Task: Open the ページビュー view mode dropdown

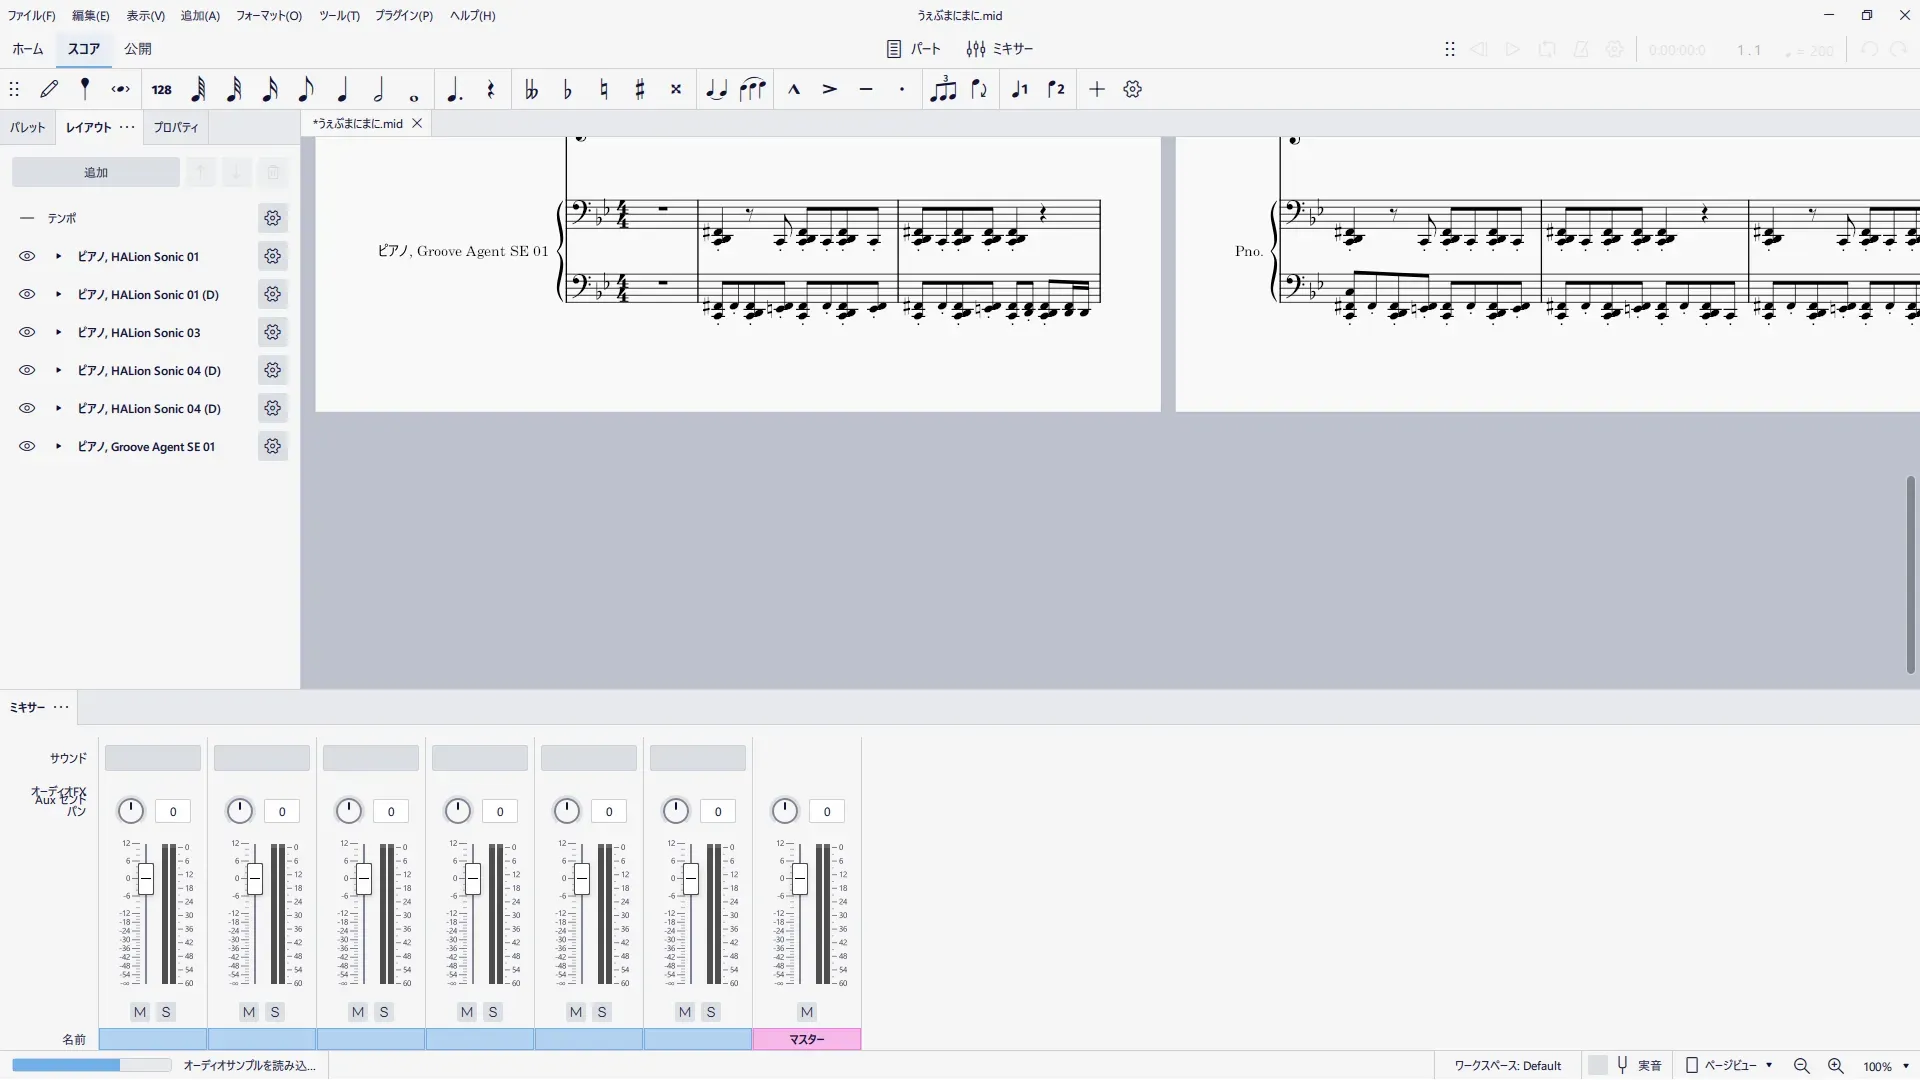Action: [x=1730, y=1065]
